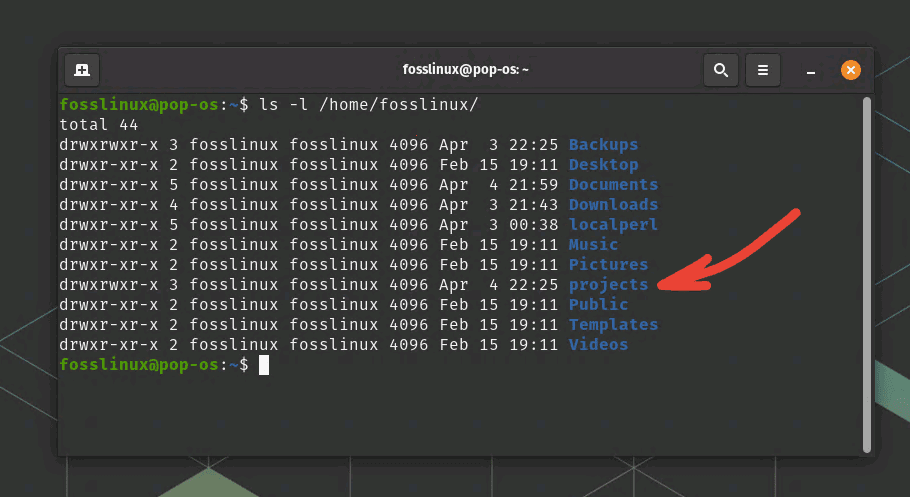The width and height of the screenshot is (910, 497).
Task: Click the 'total 44' output line
Action: point(99,125)
